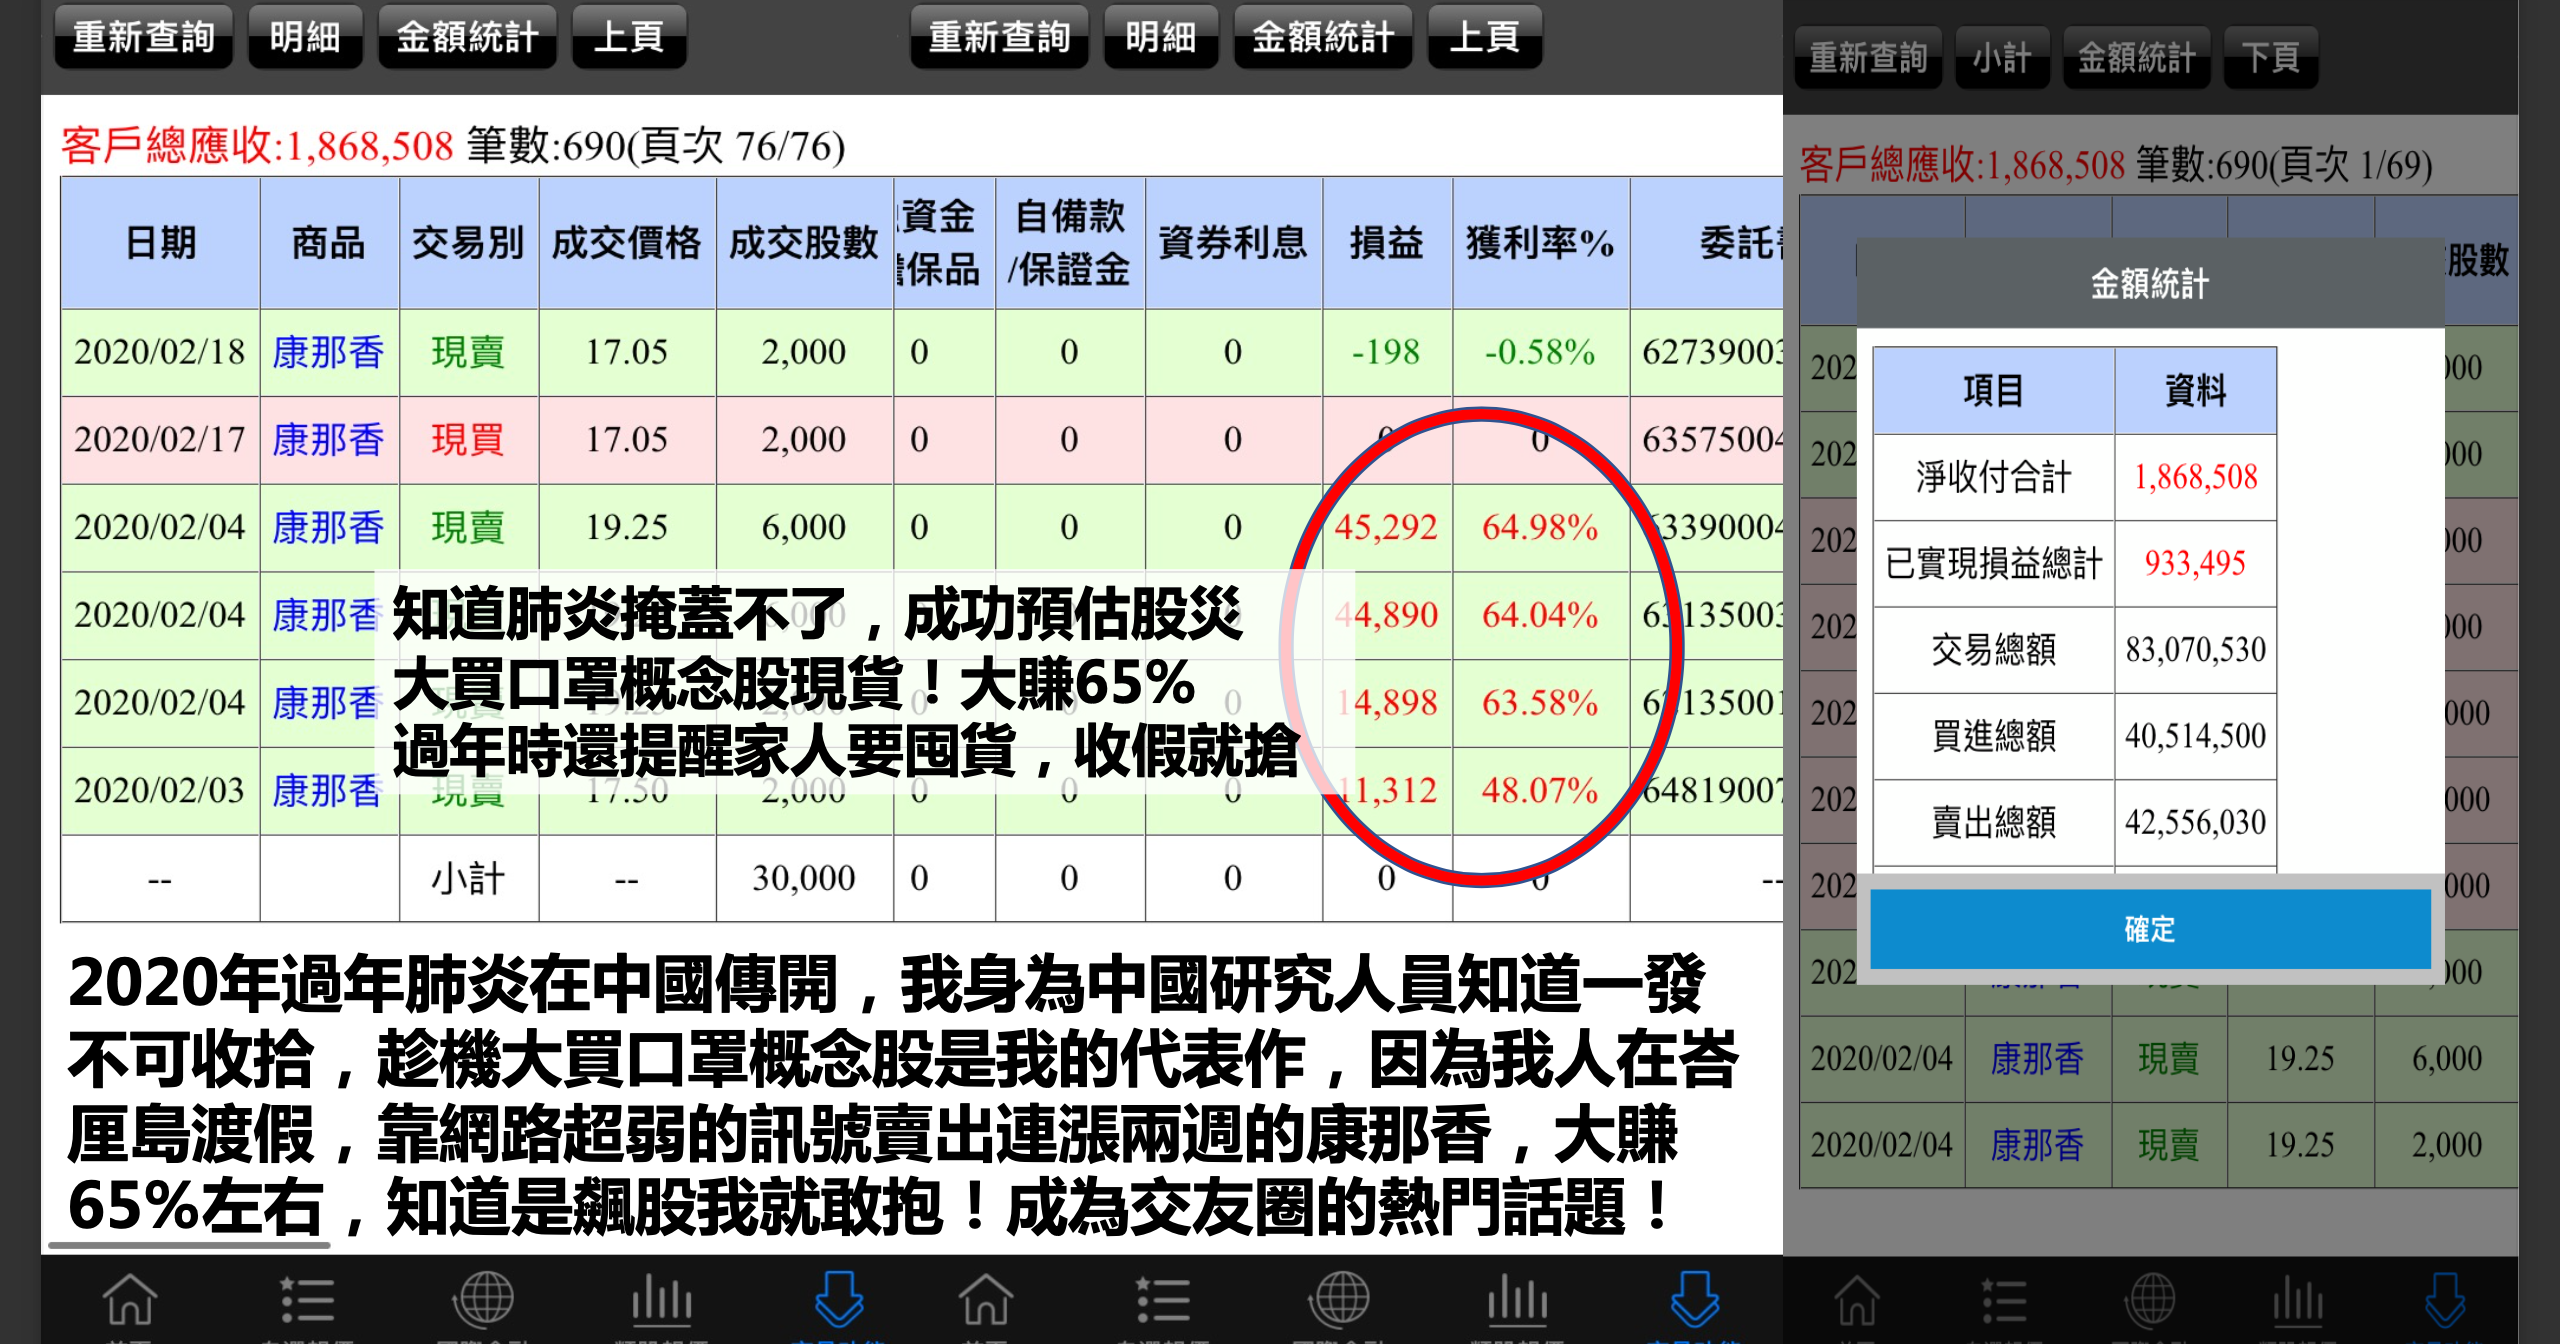Image resolution: width=2560 pixels, height=1344 pixels.
Task: Open the globe icon in the middle panel's bottom bar
Action: (x=1340, y=1299)
